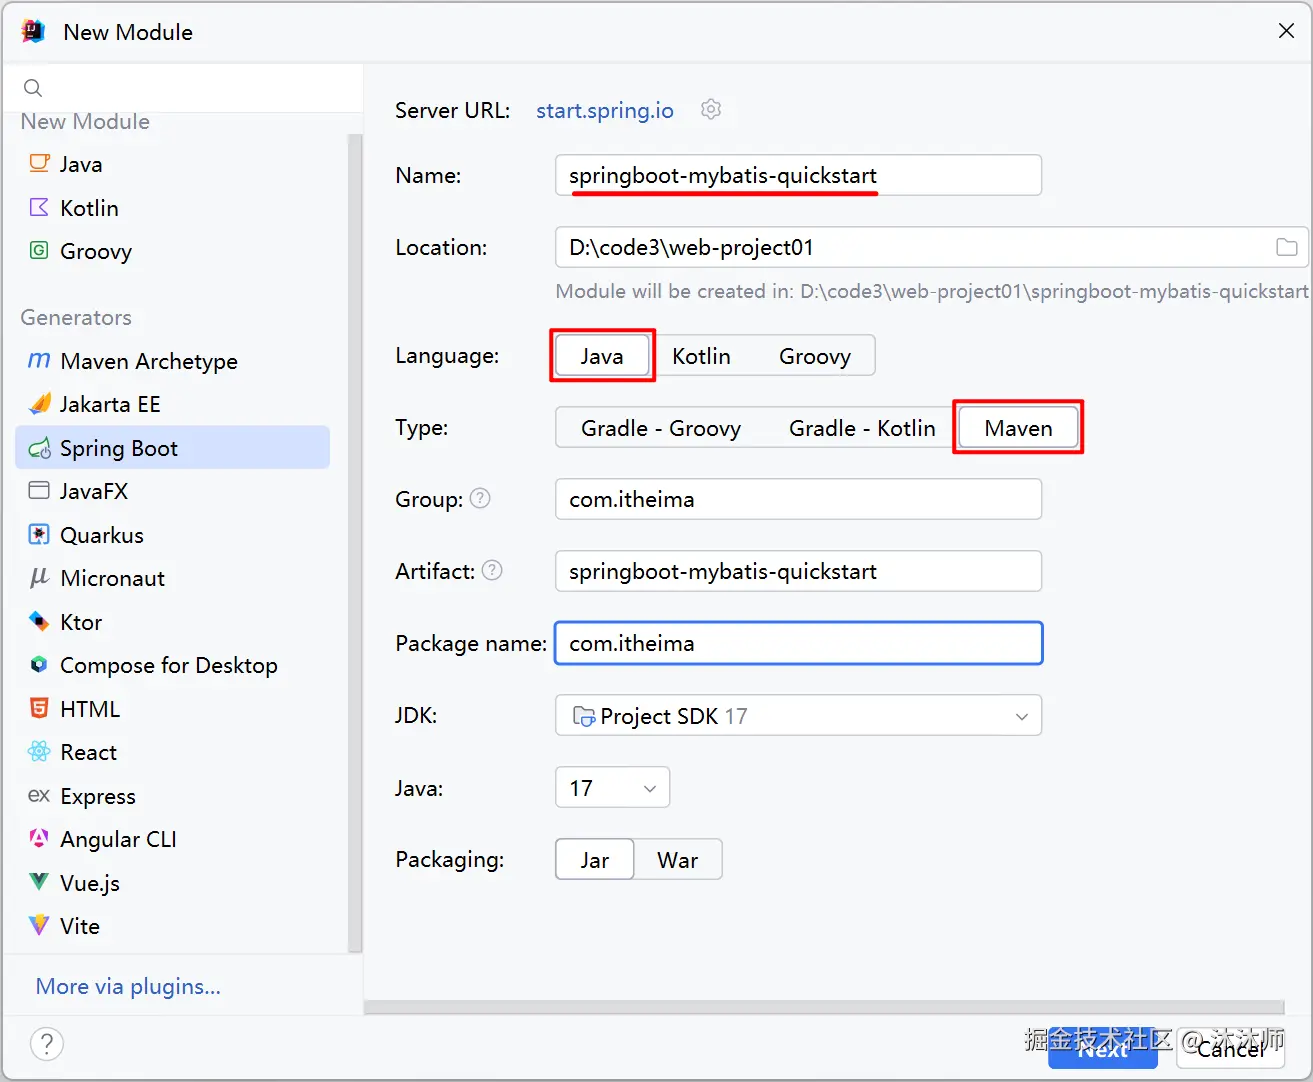Select Java as the language

pos(602,356)
